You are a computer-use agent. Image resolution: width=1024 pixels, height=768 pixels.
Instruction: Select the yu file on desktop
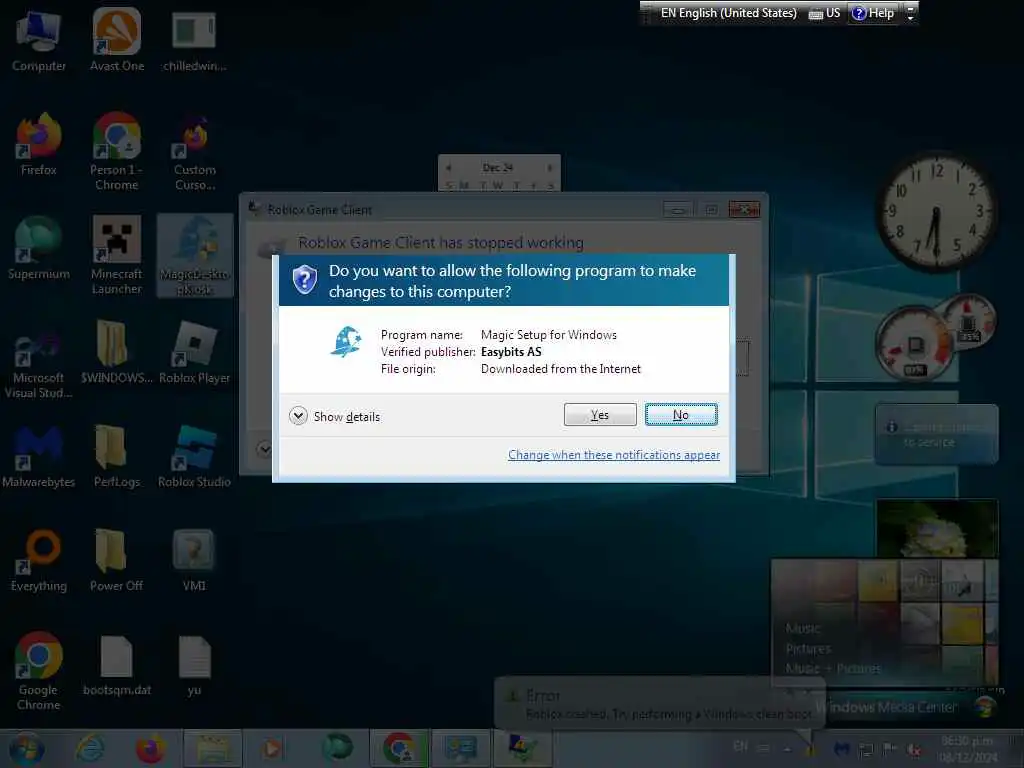click(195, 665)
